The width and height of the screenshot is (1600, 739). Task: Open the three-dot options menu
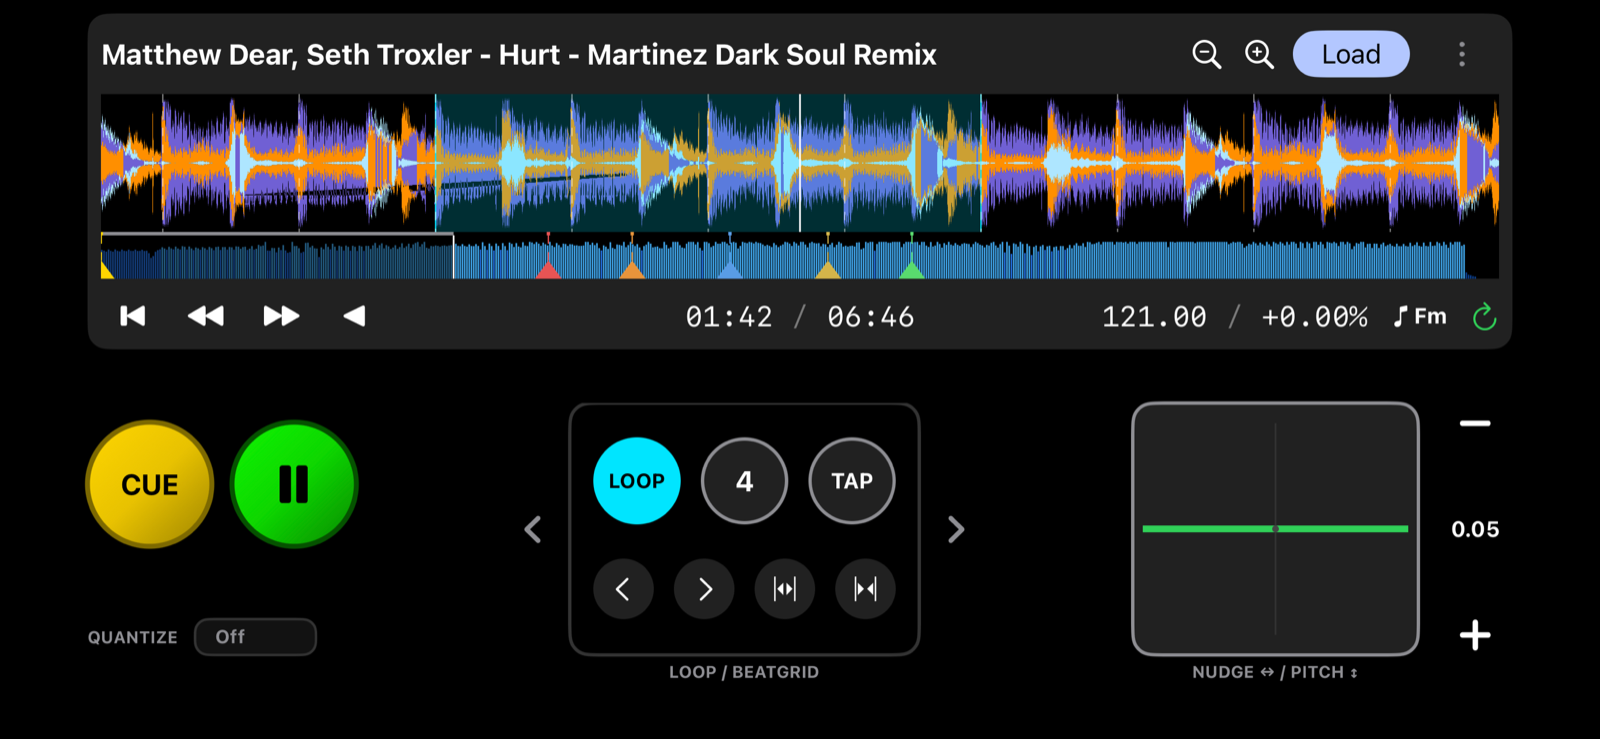(x=1462, y=54)
